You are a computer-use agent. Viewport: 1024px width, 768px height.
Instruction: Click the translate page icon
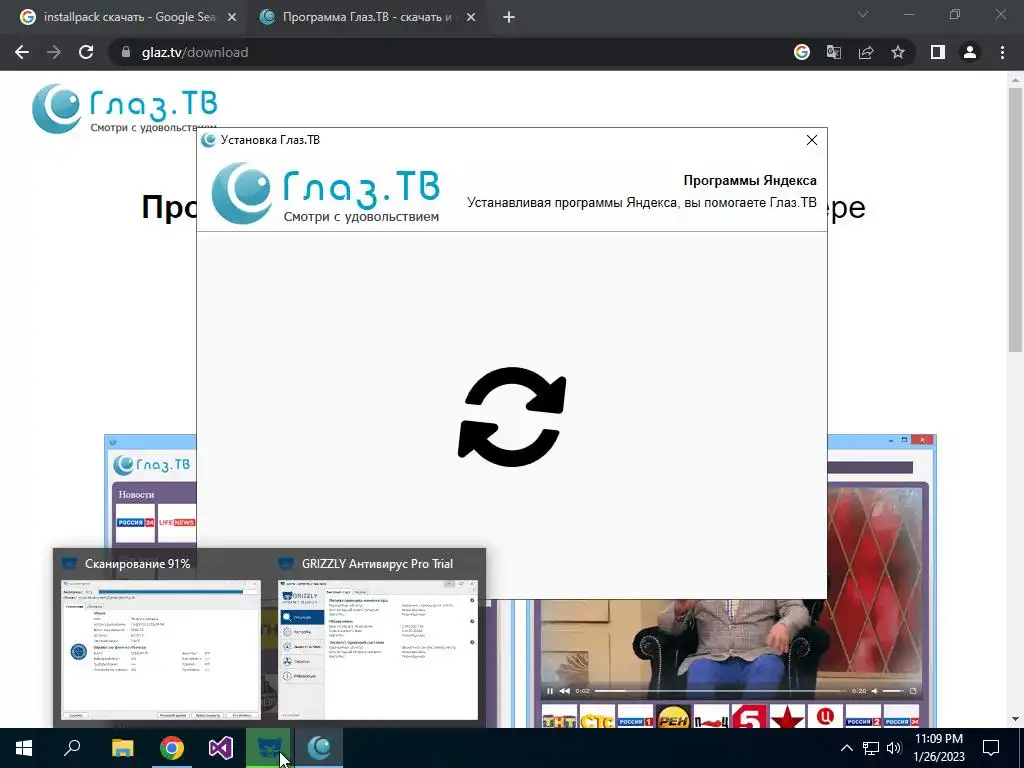834,52
